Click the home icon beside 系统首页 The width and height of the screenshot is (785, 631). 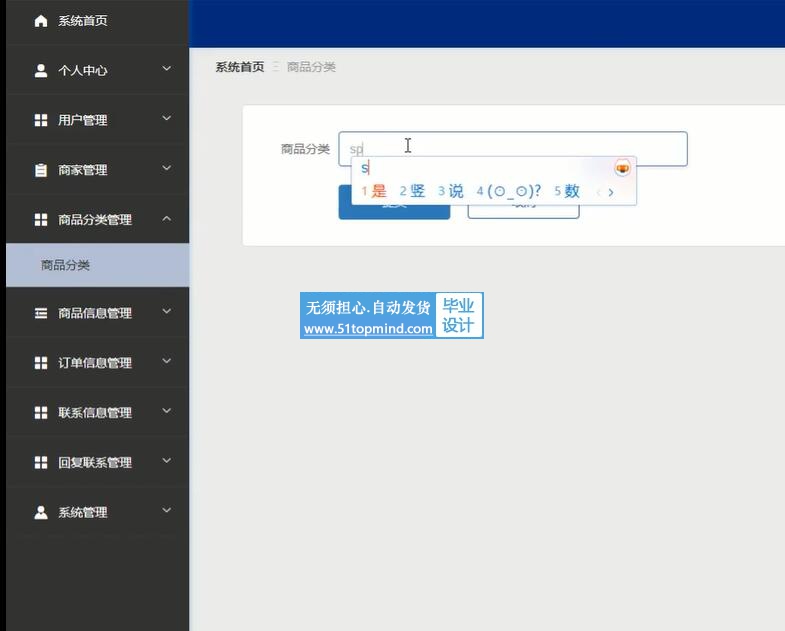pos(41,21)
